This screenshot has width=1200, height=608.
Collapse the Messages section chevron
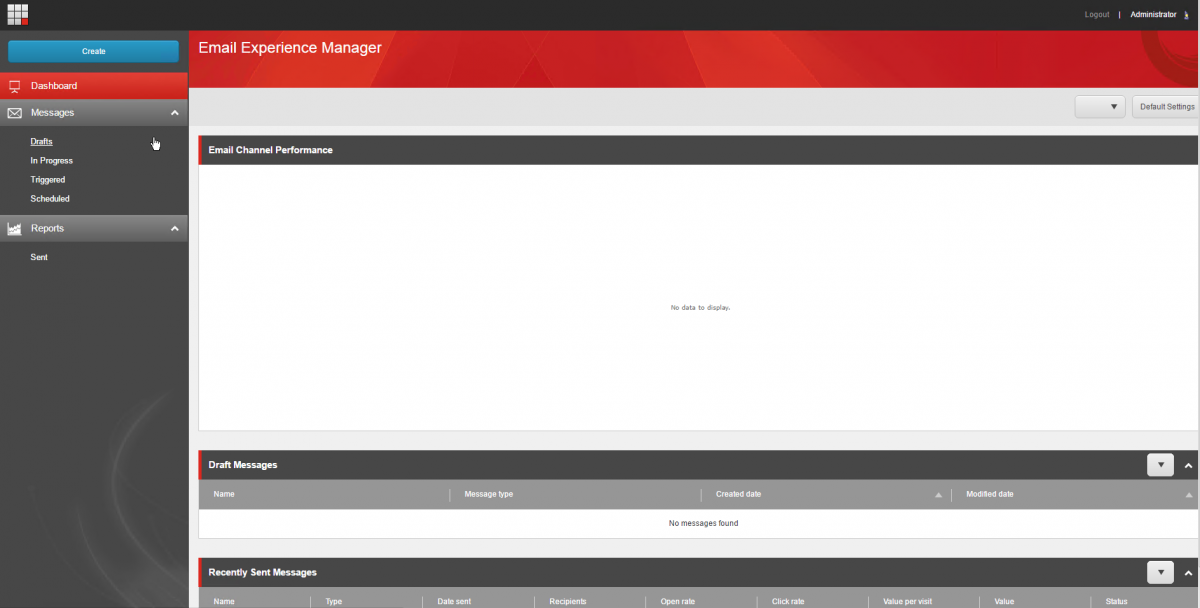tap(175, 113)
